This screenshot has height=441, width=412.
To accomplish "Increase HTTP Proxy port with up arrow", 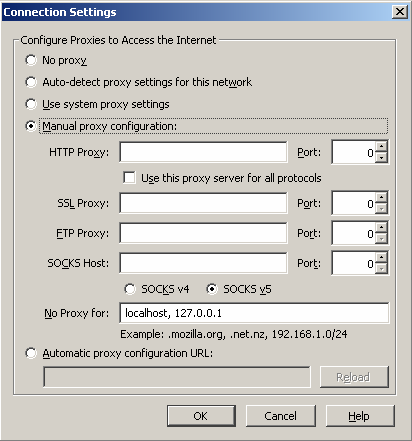I will coord(381,147).
